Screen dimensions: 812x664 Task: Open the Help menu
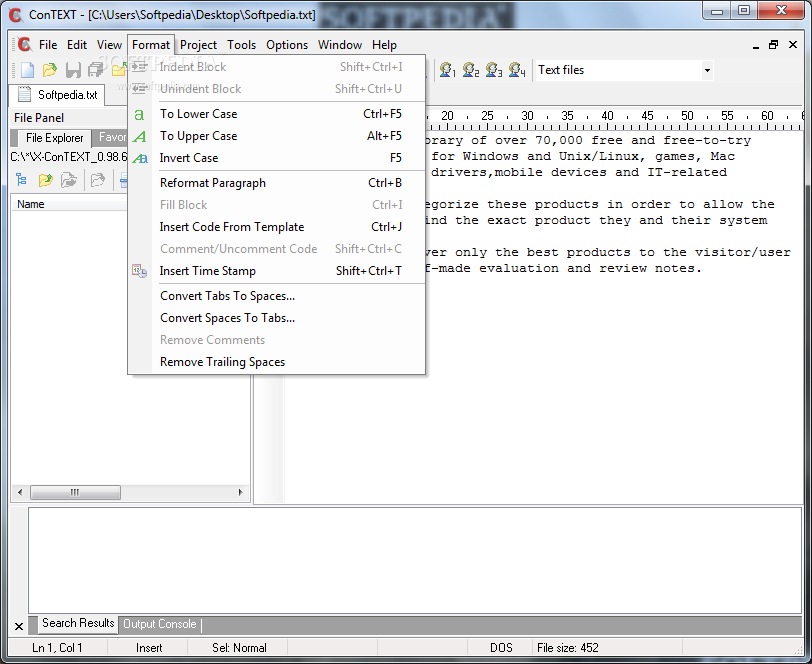tap(384, 45)
